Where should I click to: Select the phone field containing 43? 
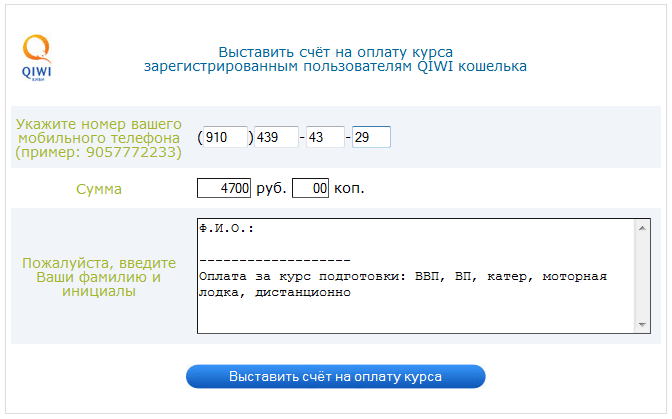click(x=324, y=137)
